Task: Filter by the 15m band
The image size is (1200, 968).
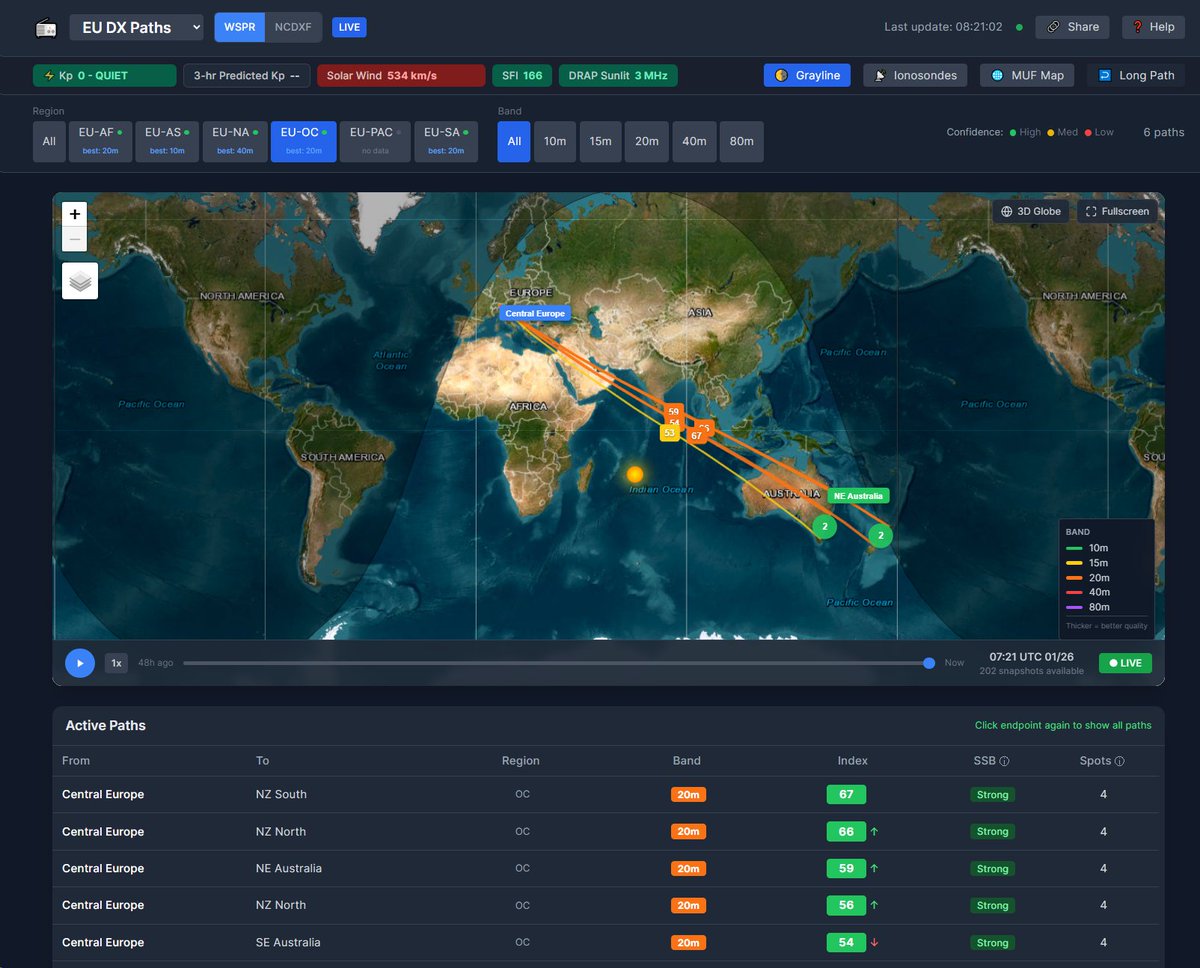Action: point(600,141)
